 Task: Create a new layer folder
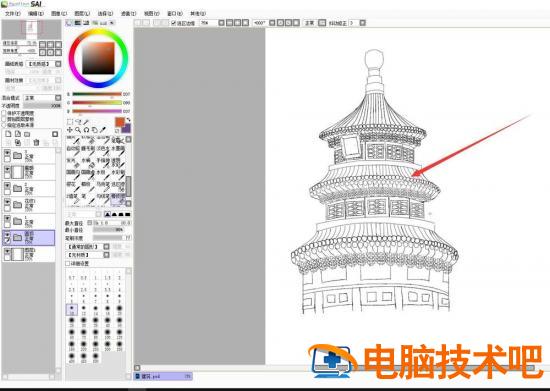[27, 134]
